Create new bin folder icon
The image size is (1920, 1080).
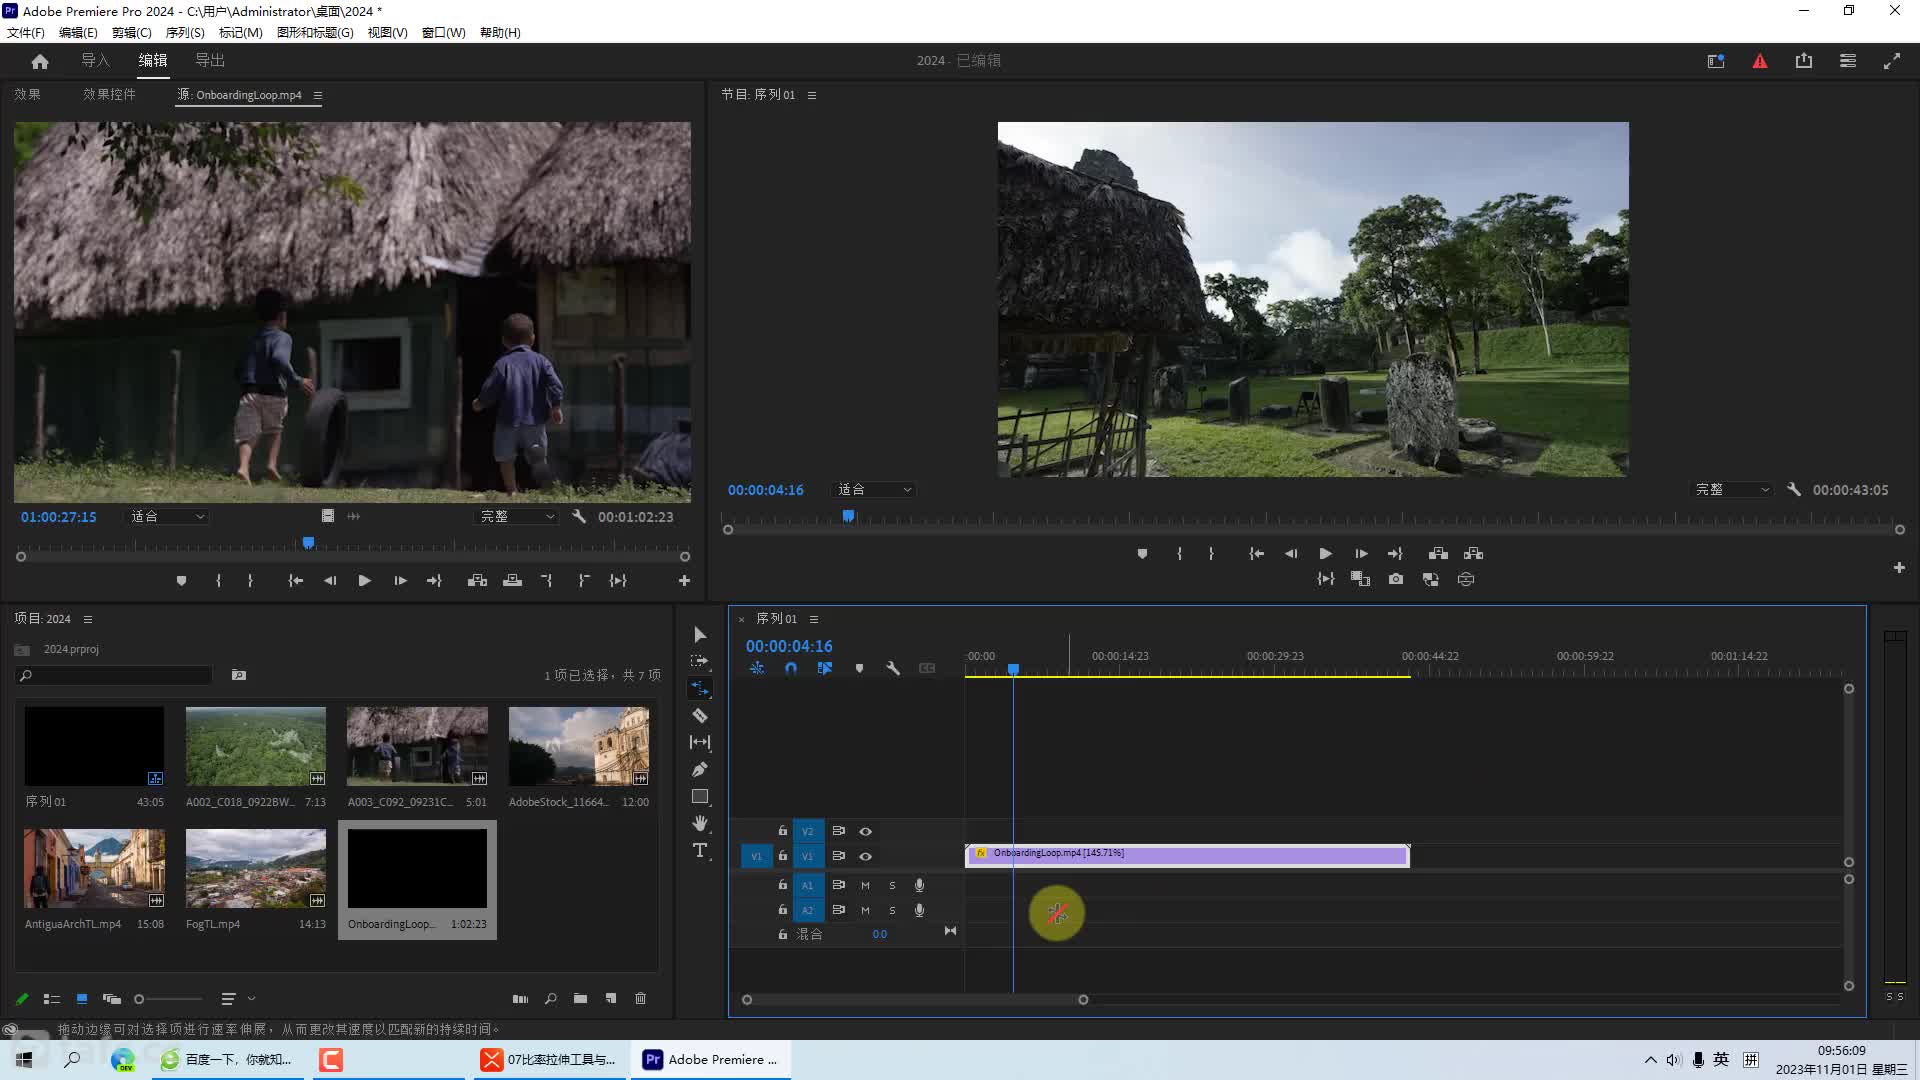580,999
